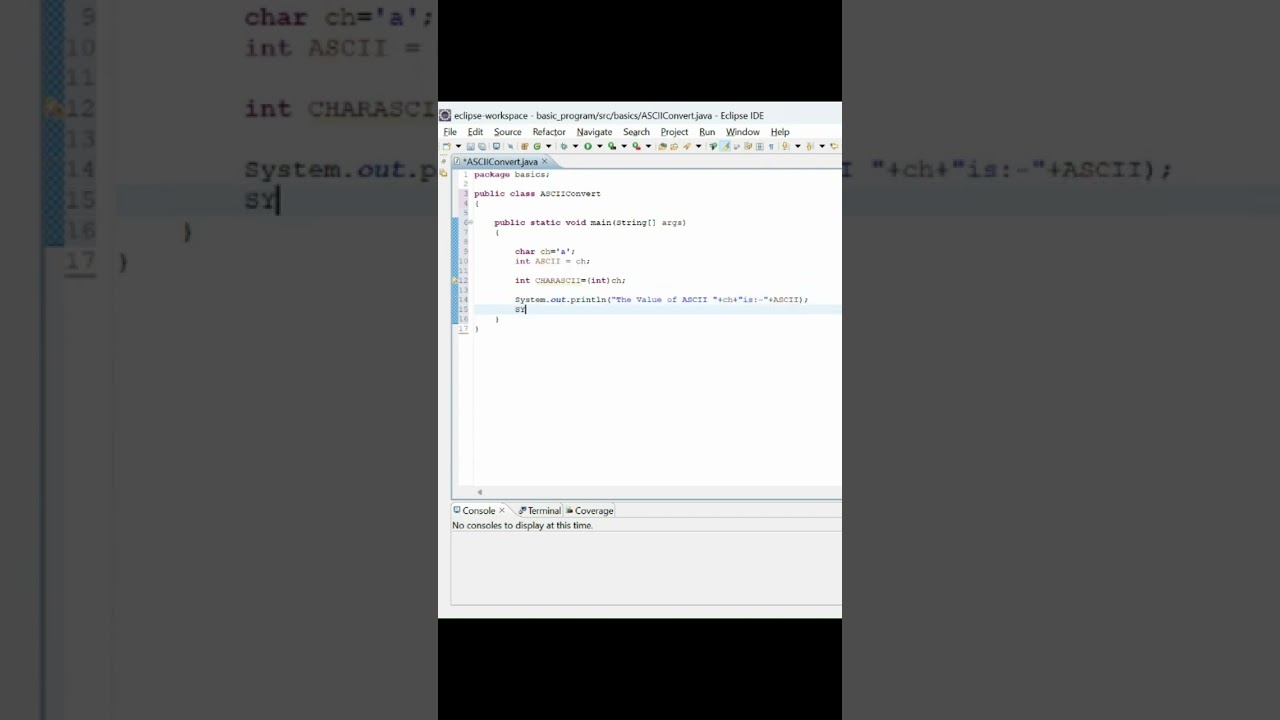Expand the Run dropdown arrow

tap(599, 146)
